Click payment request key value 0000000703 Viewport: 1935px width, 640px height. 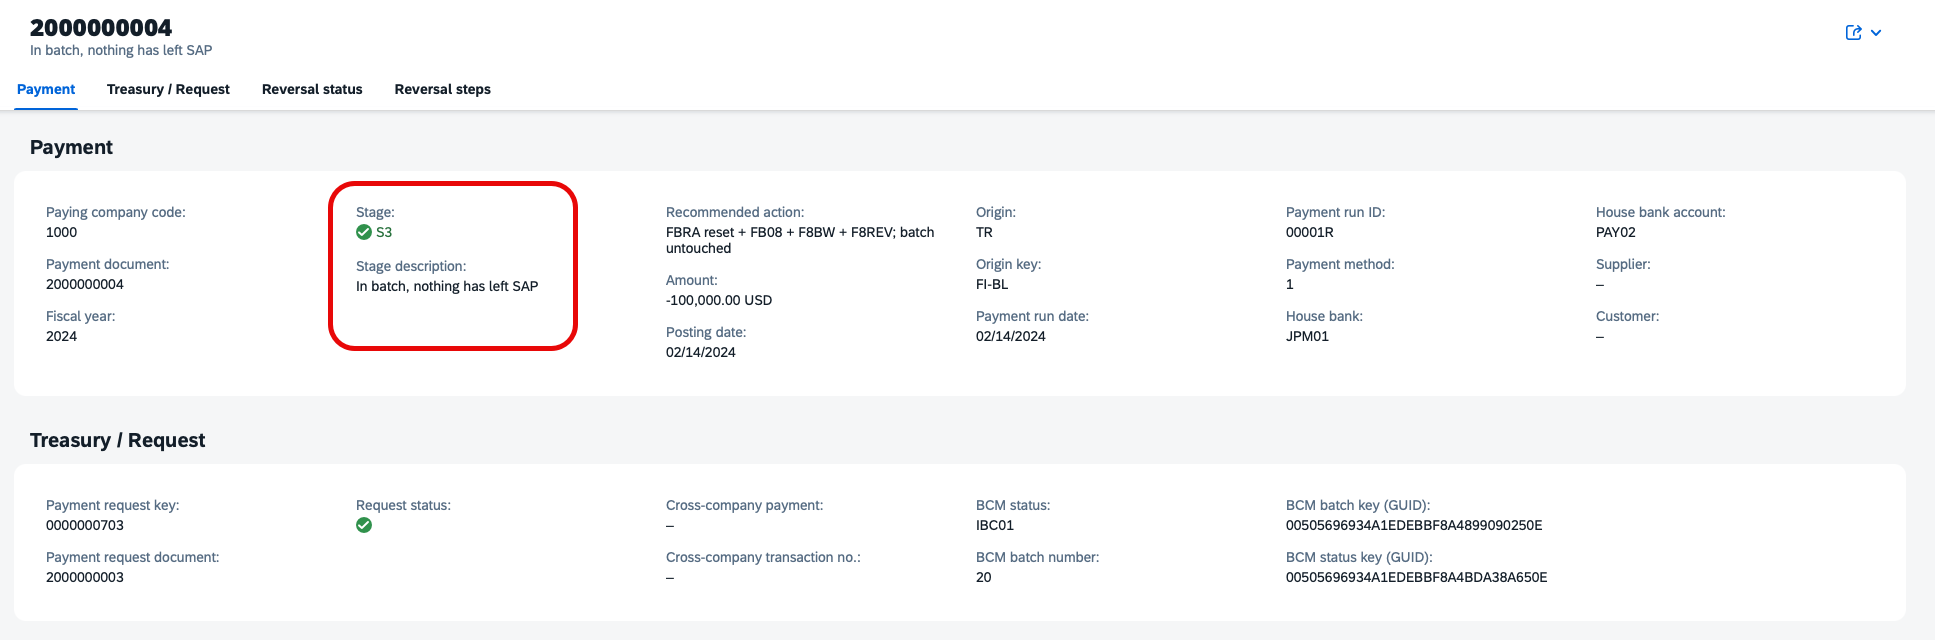coord(85,525)
